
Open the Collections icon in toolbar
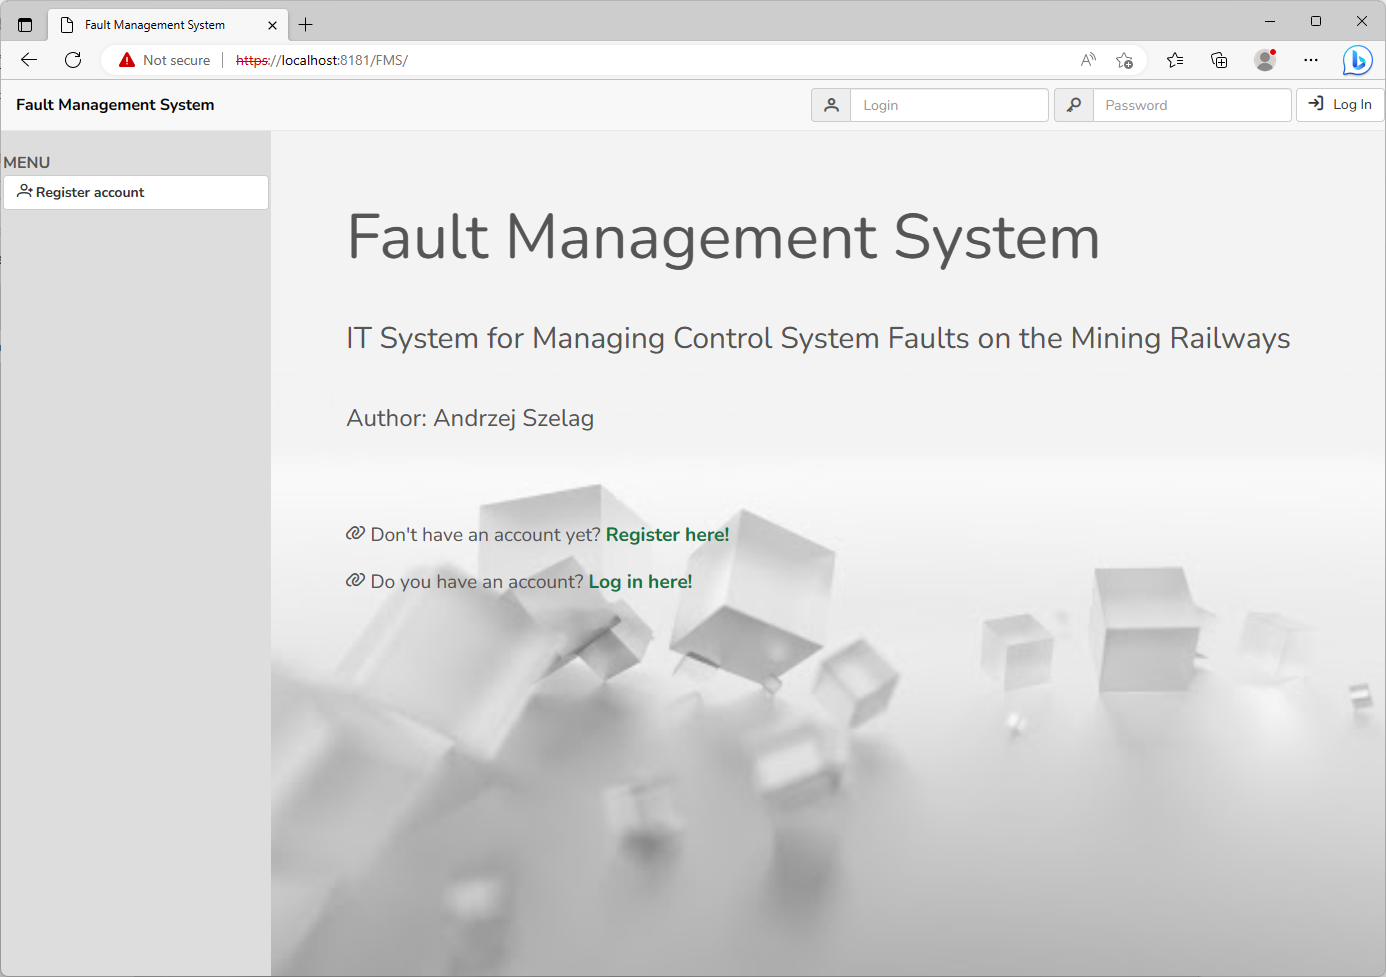pyautogui.click(x=1219, y=60)
